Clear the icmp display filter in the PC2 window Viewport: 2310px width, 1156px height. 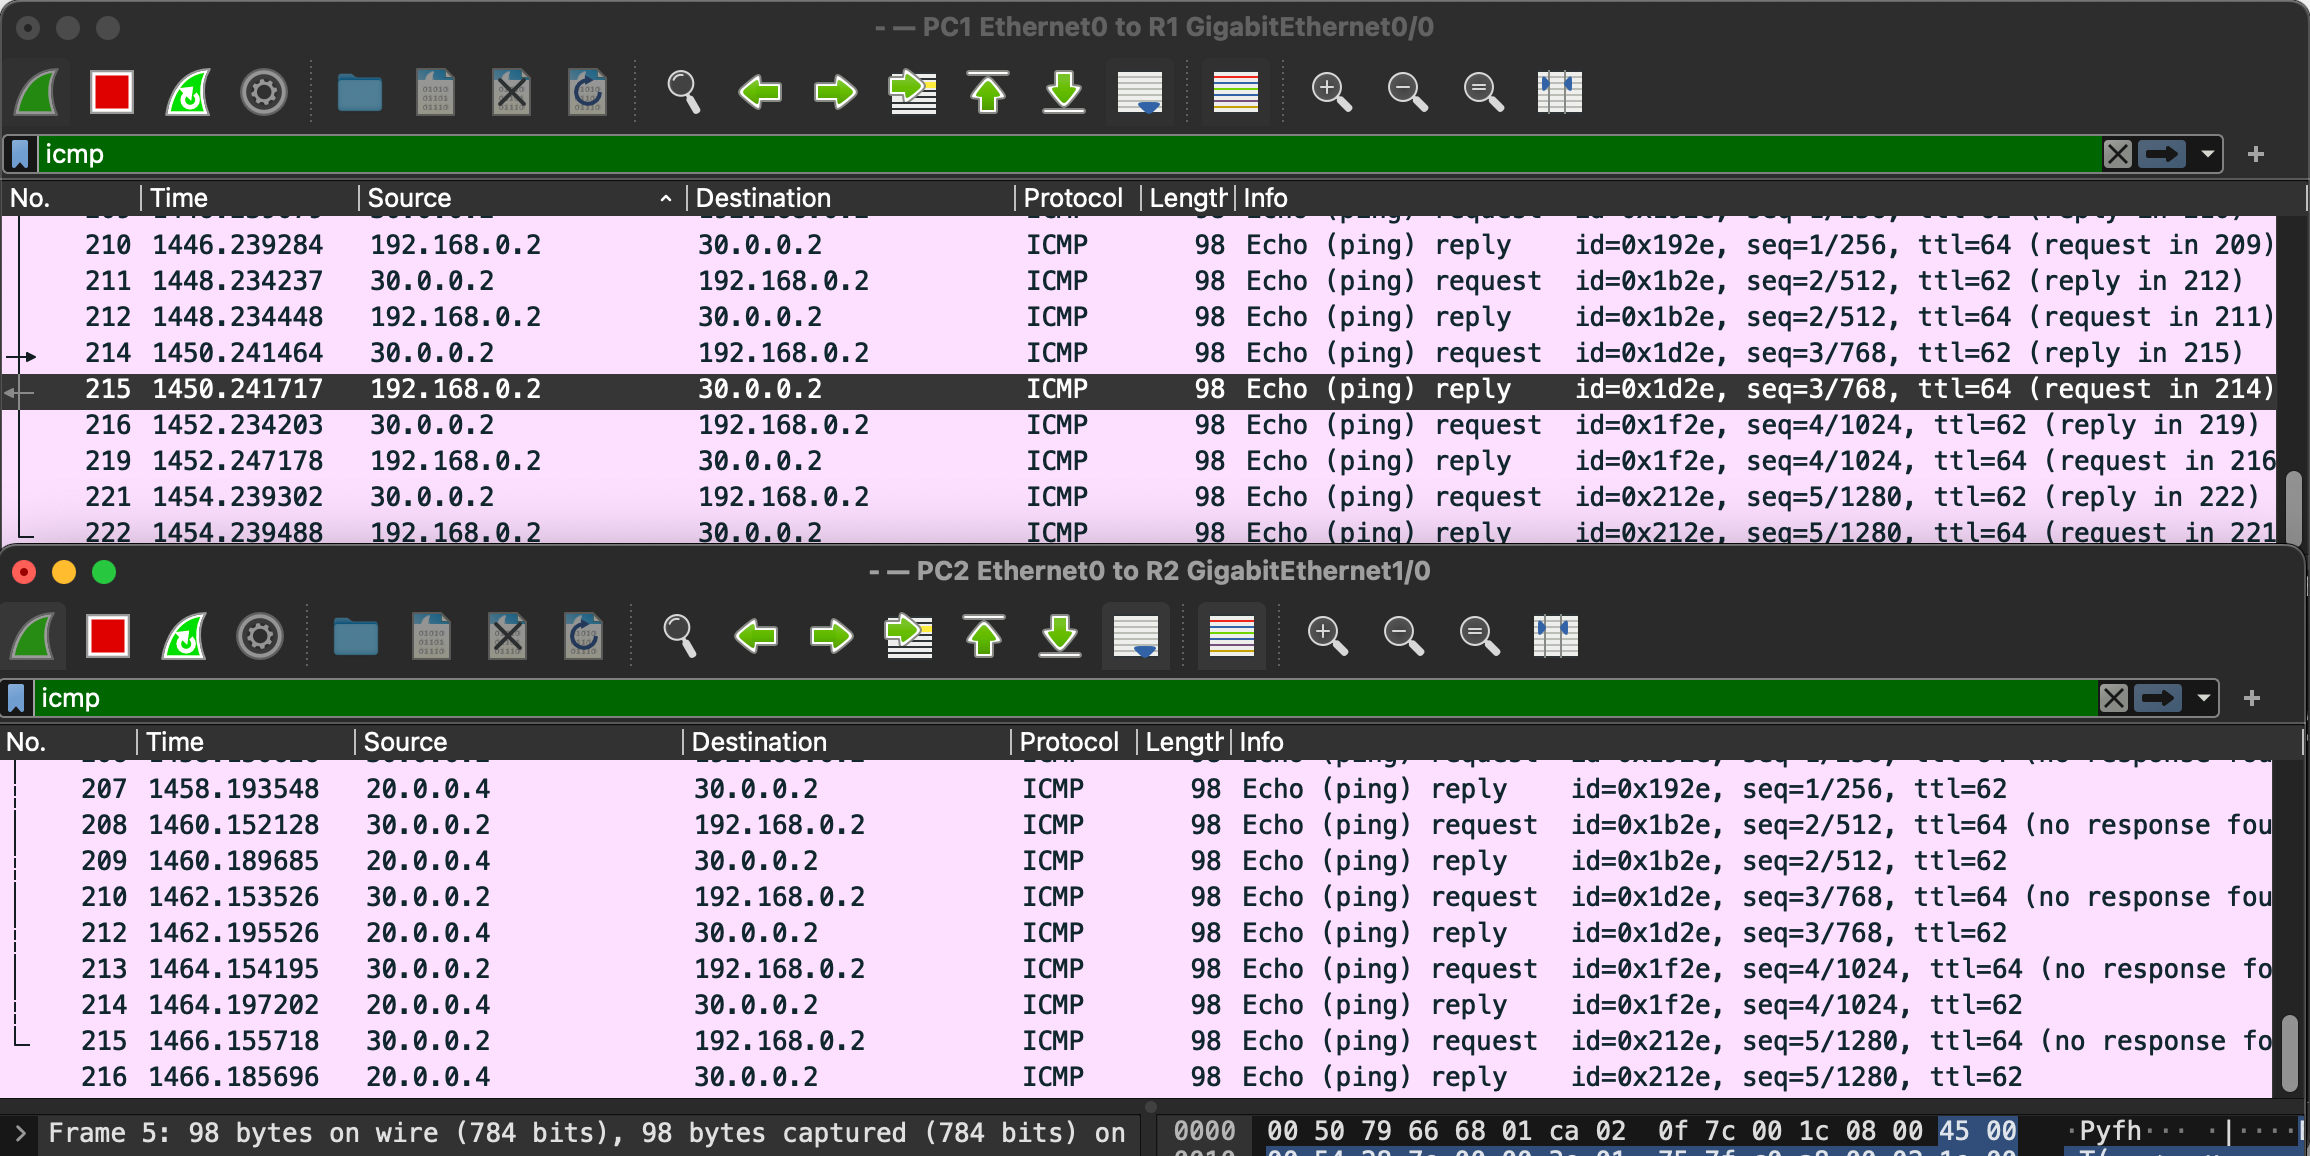2113,698
